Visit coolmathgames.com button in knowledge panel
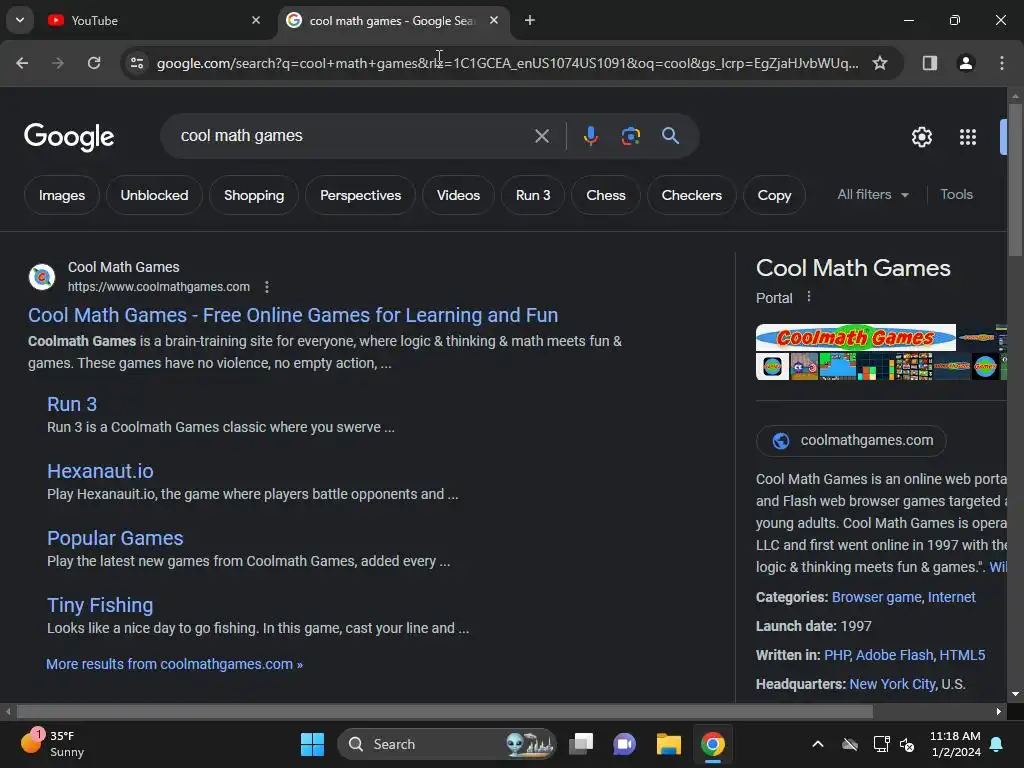 (x=851, y=440)
